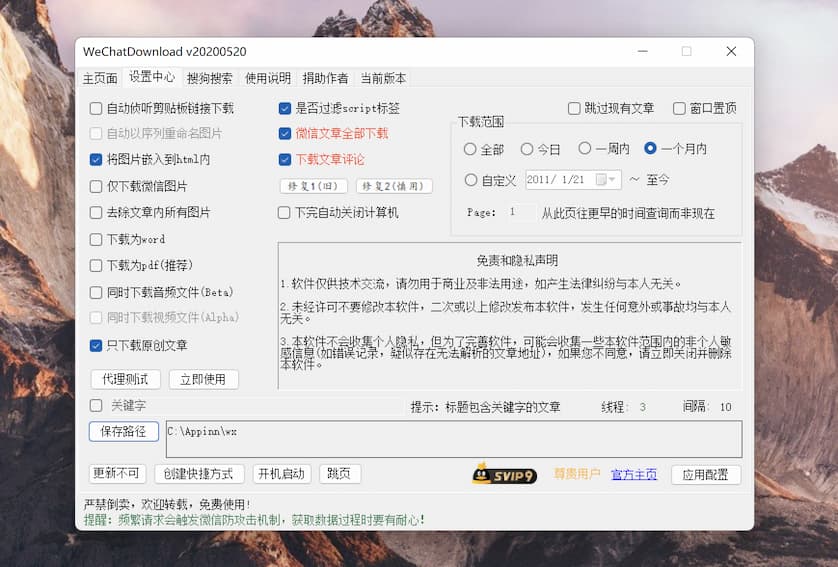
Task: Click the 应用配置 button
Action: [705, 475]
